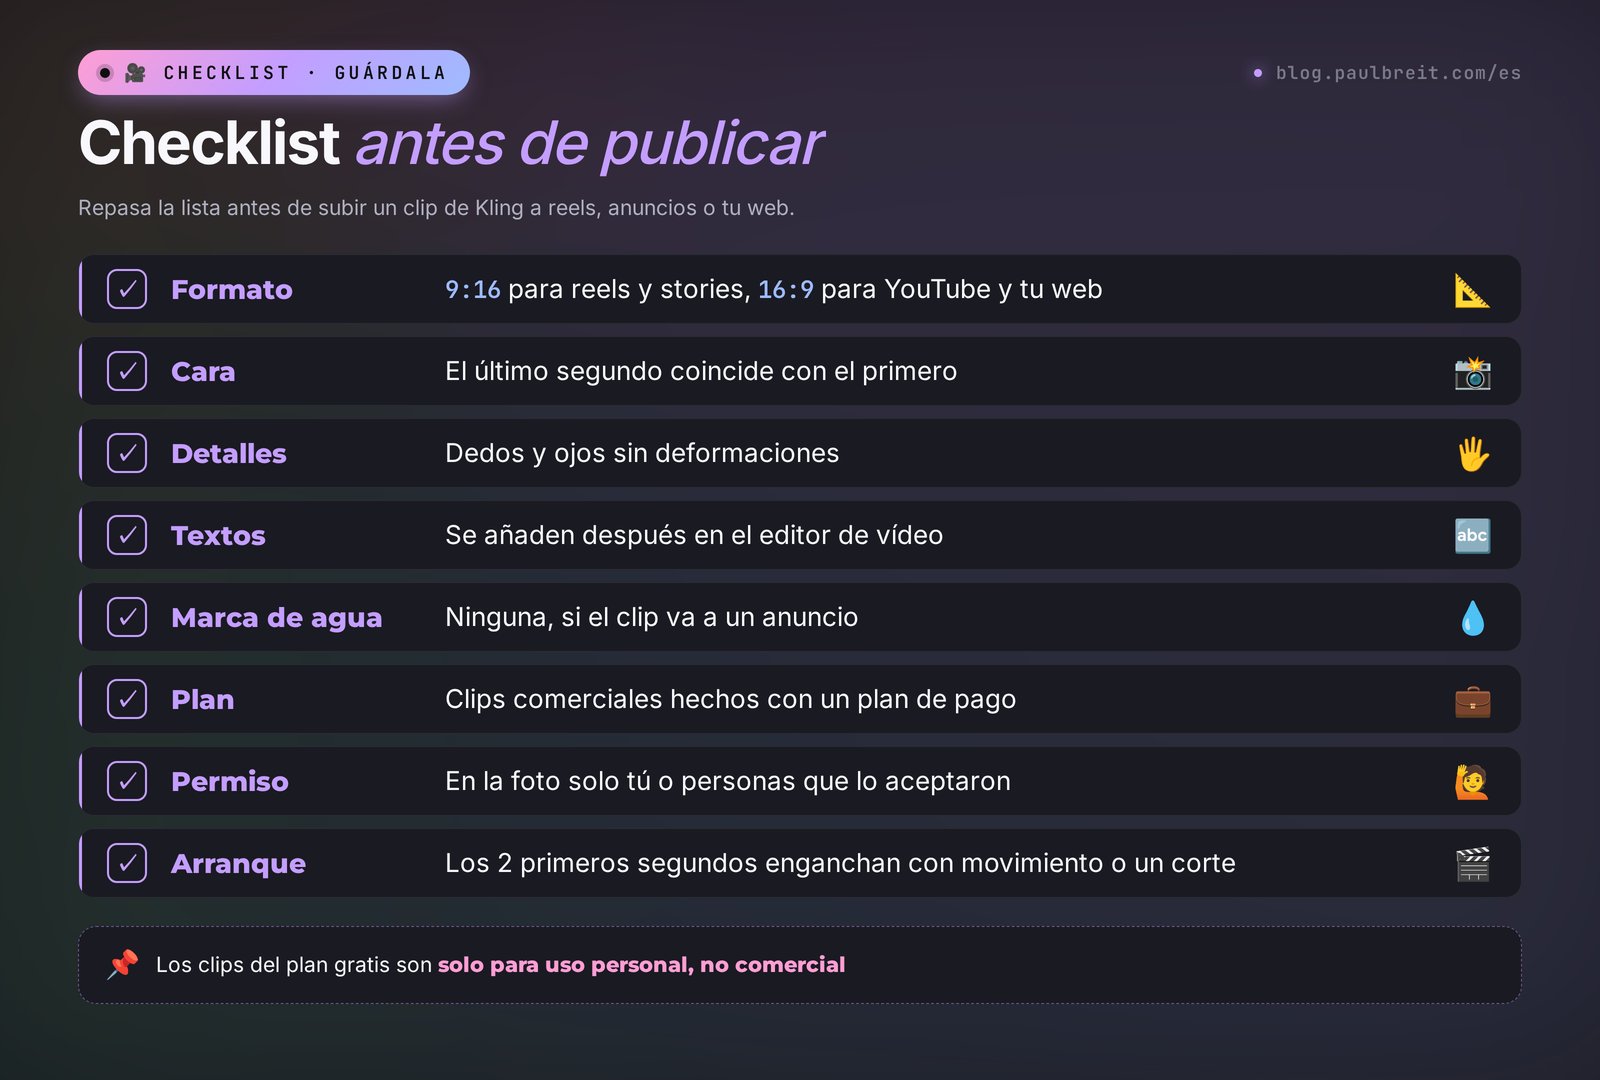Image resolution: width=1600 pixels, height=1080 pixels.
Task: Toggle the Arranque checkbox
Action: 127,863
